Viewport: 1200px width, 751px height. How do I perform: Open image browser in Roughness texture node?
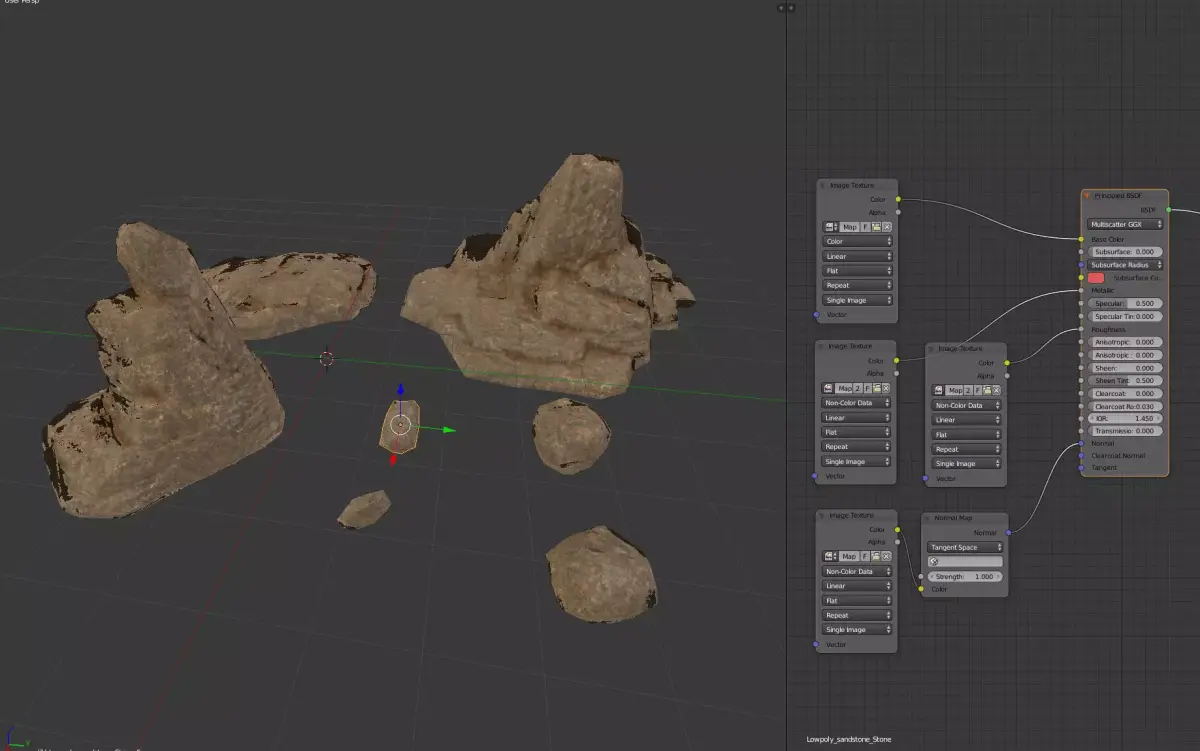[940, 390]
